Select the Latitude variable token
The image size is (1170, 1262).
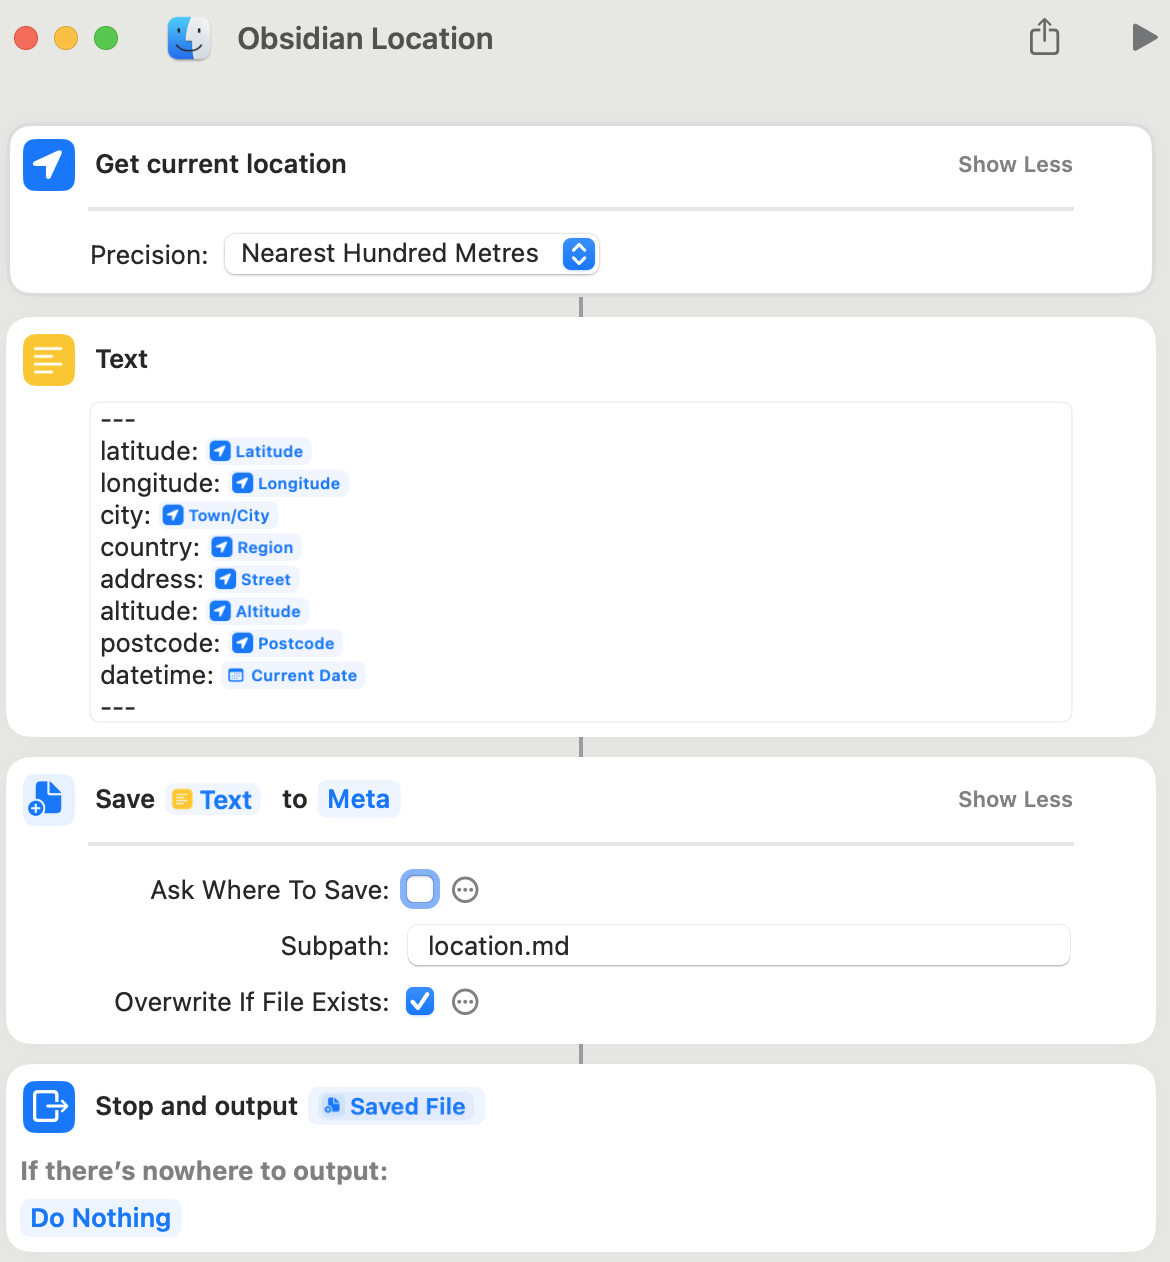click(259, 451)
